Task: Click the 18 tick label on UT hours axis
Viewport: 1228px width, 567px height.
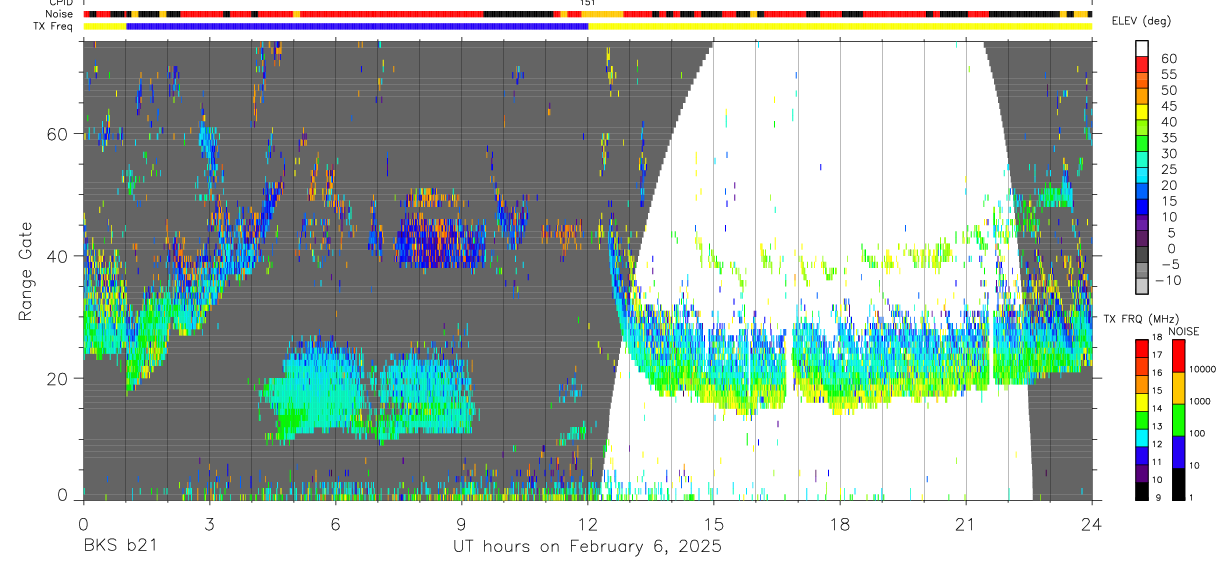Action: 840,524
